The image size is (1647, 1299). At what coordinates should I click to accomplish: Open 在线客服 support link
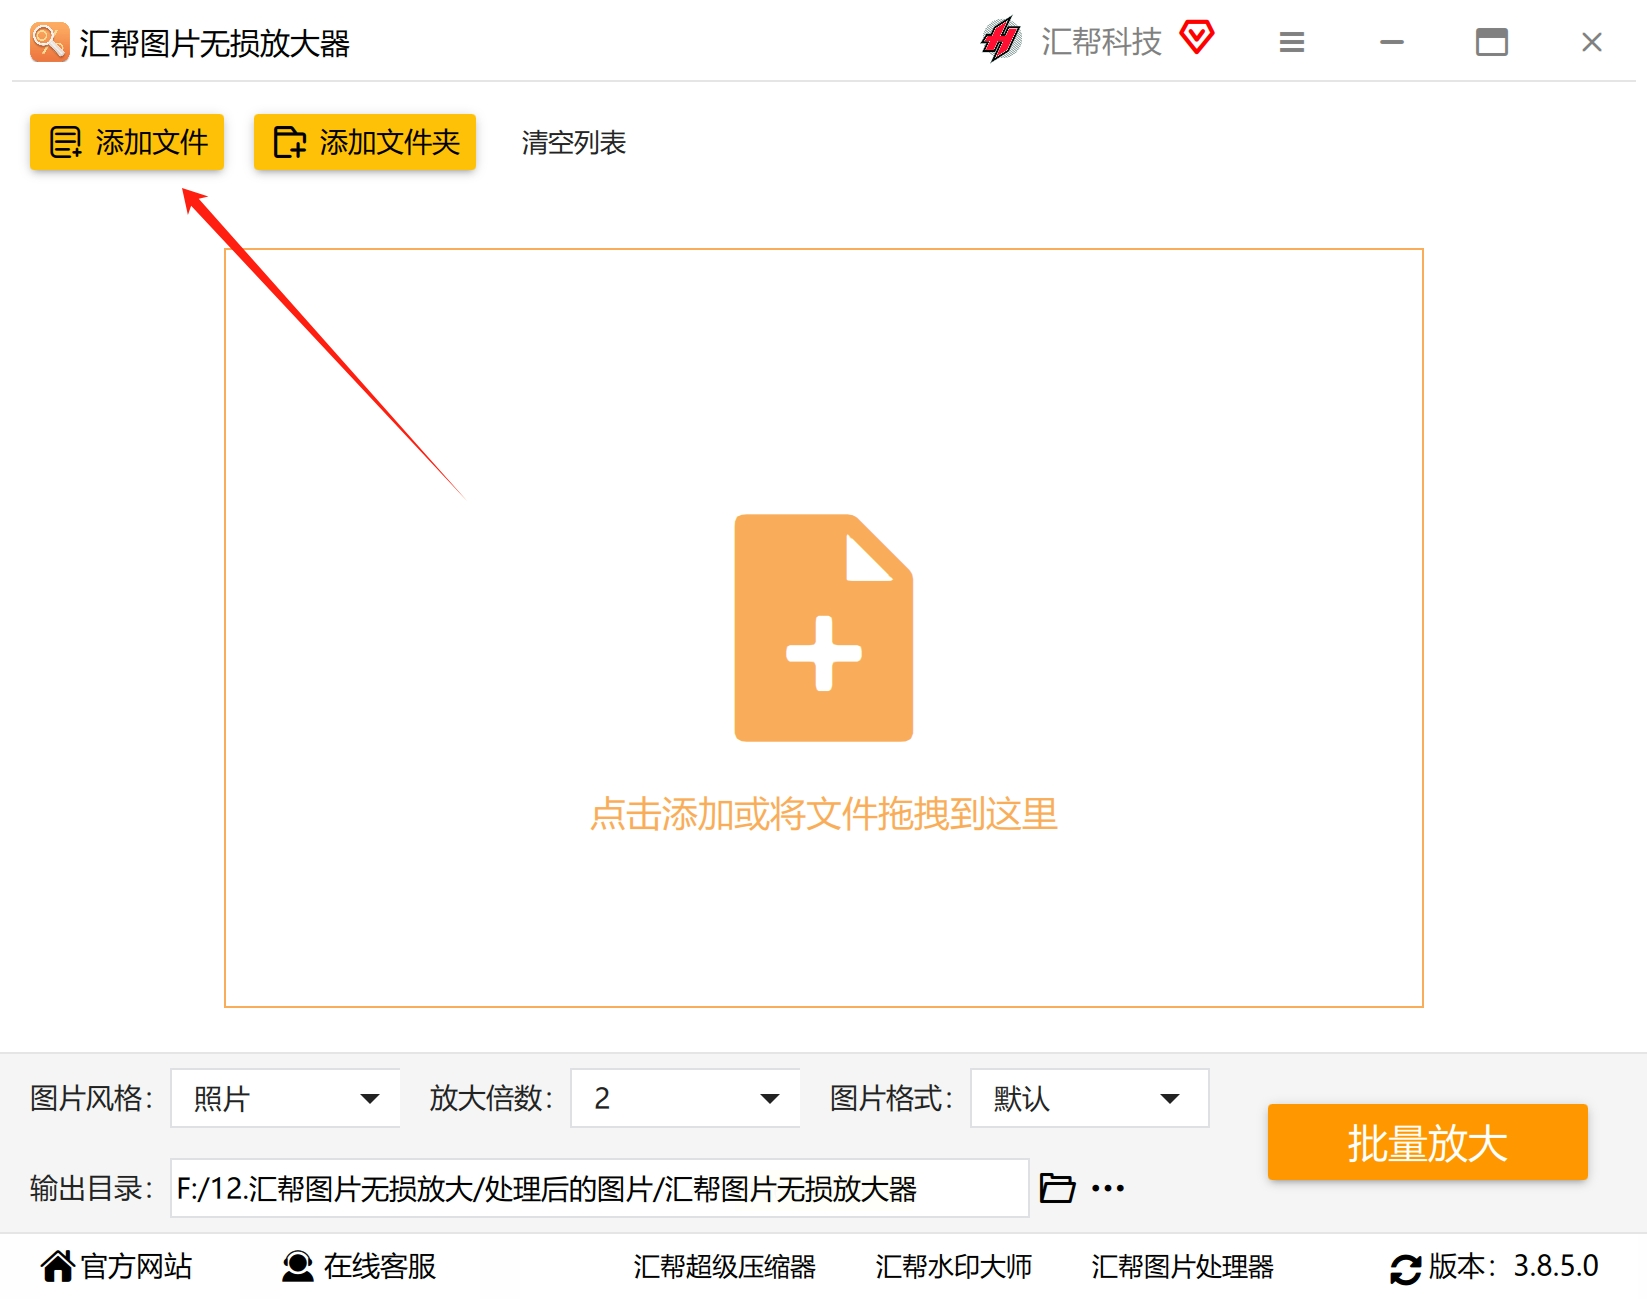point(359,1266)
